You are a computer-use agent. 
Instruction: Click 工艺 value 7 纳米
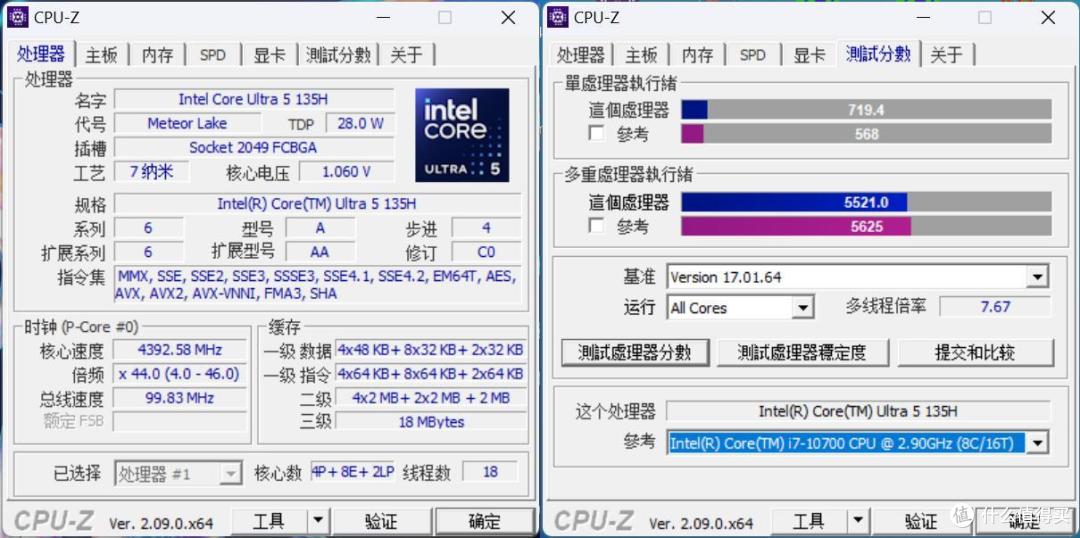click(152, 172)
